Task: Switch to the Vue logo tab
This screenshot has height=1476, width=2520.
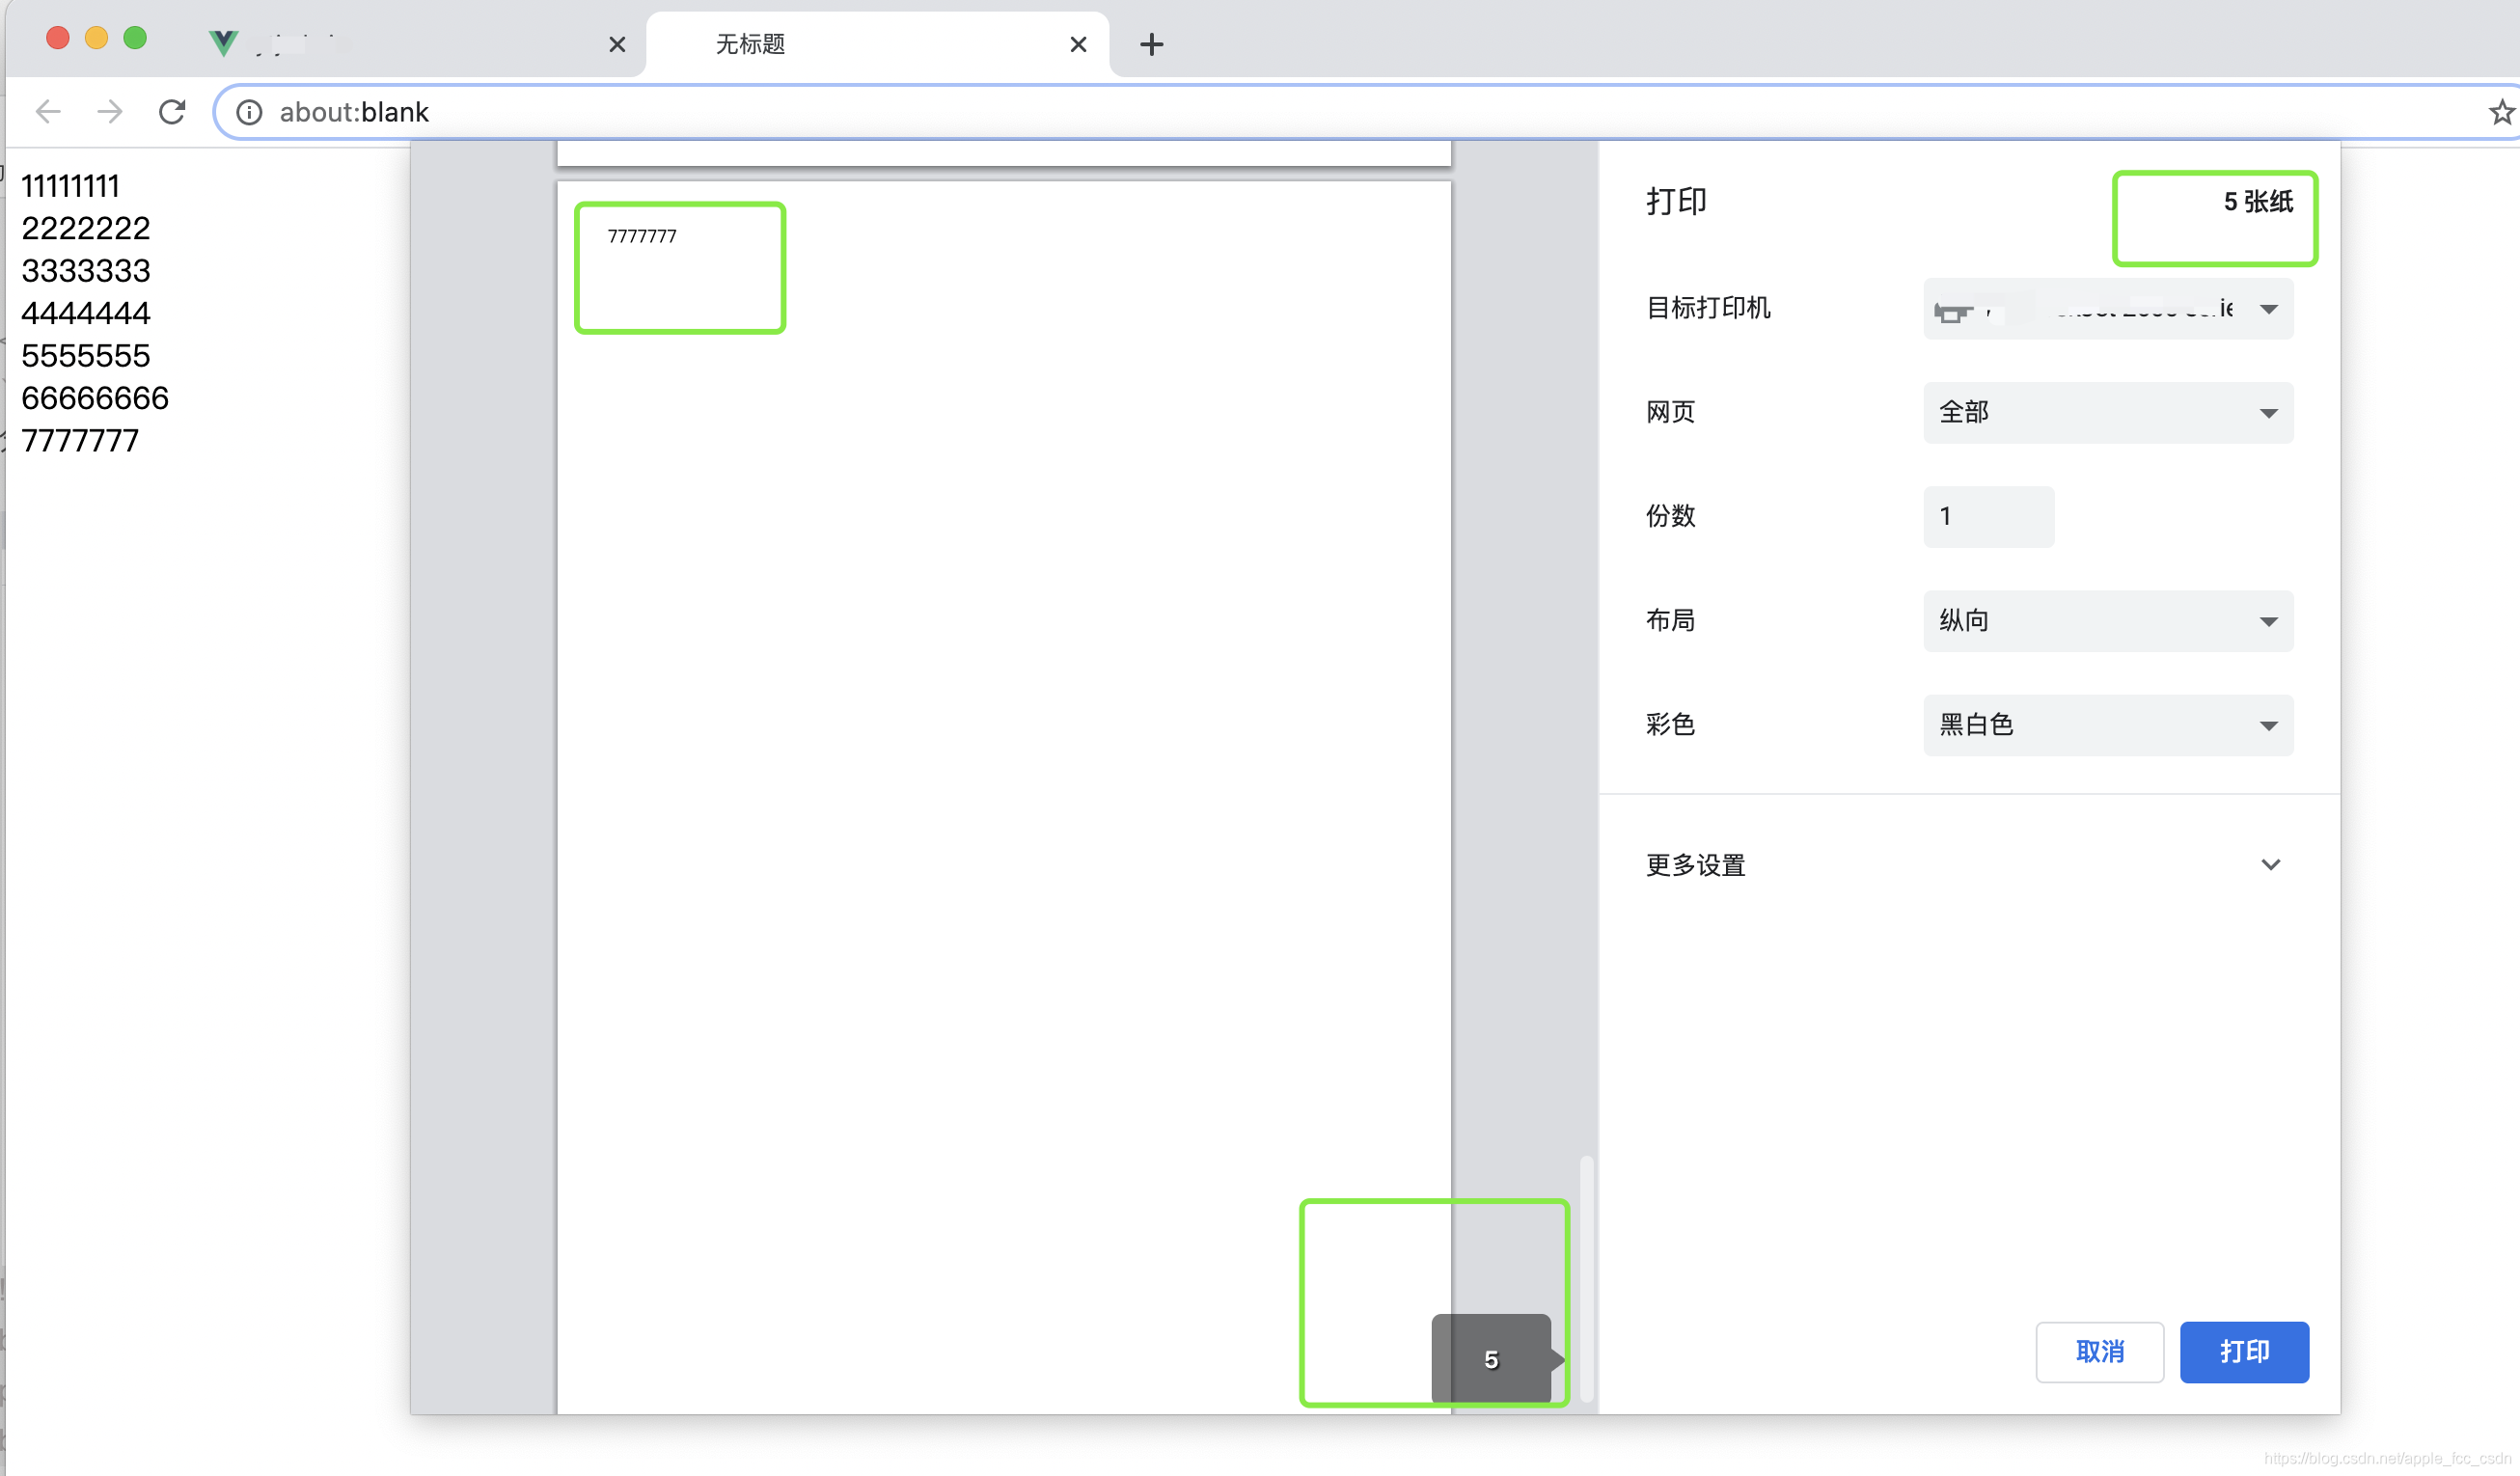Action: coord(400,44)
